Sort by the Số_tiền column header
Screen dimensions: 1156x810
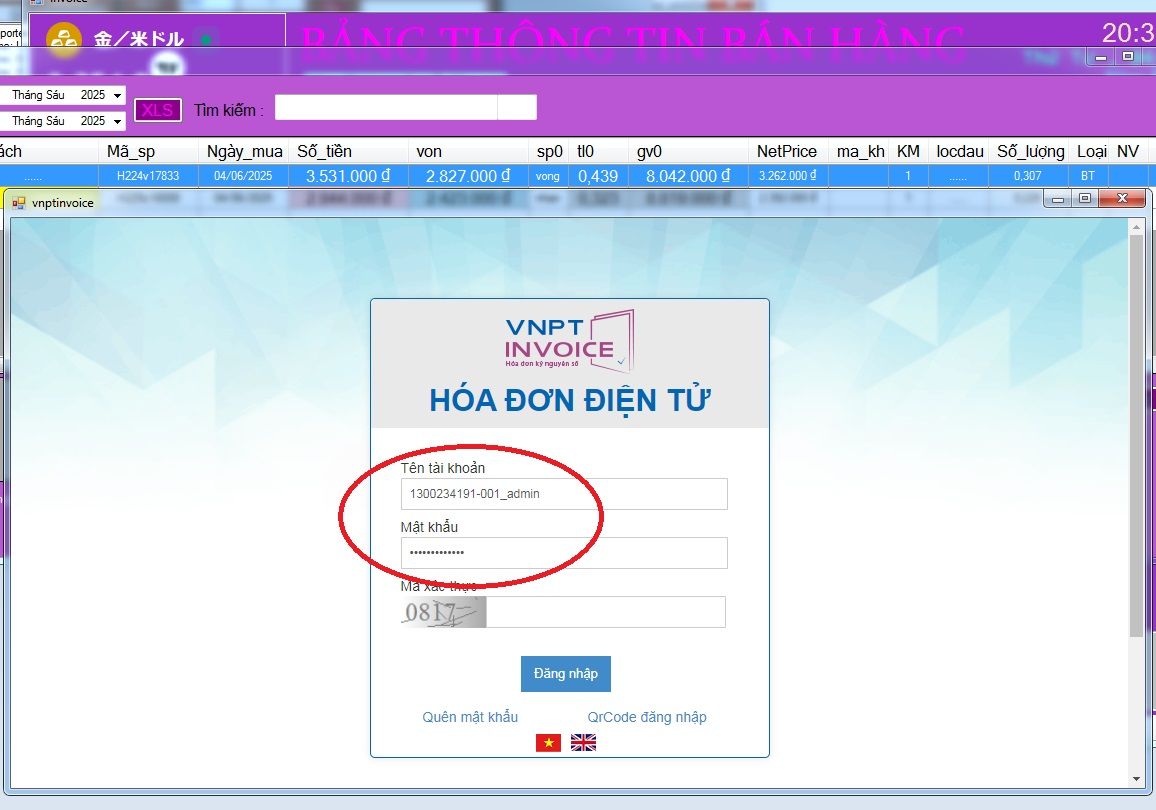(x=324, y=152)
